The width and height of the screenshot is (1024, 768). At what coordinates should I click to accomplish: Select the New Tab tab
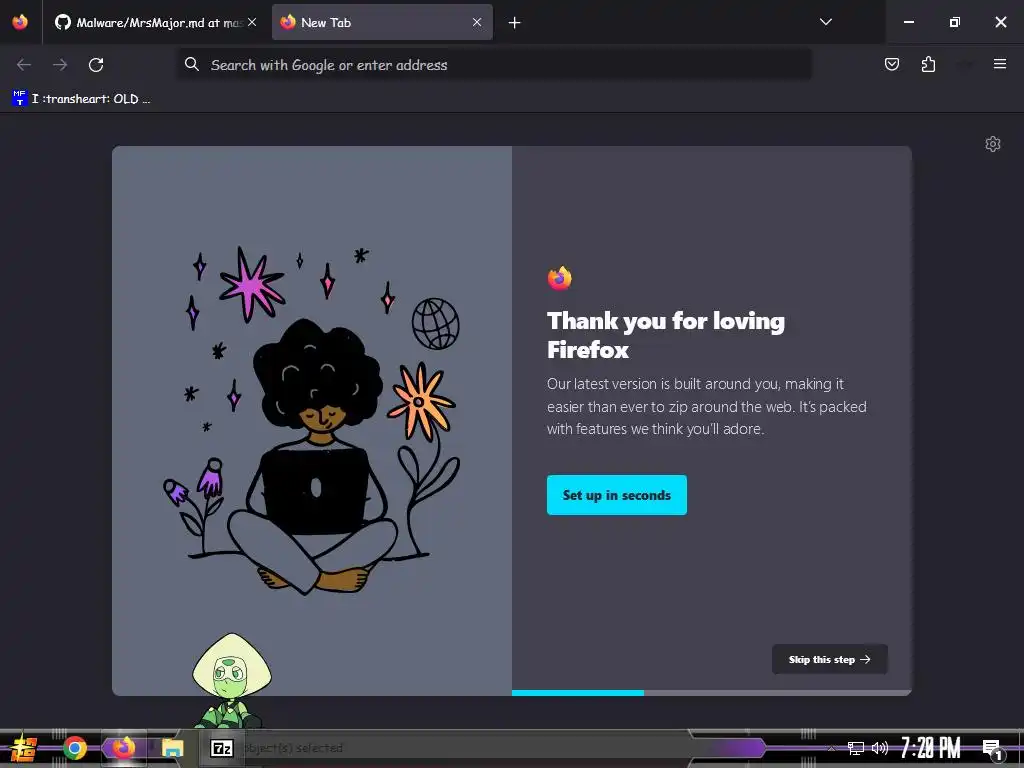(x=382, y=22)
